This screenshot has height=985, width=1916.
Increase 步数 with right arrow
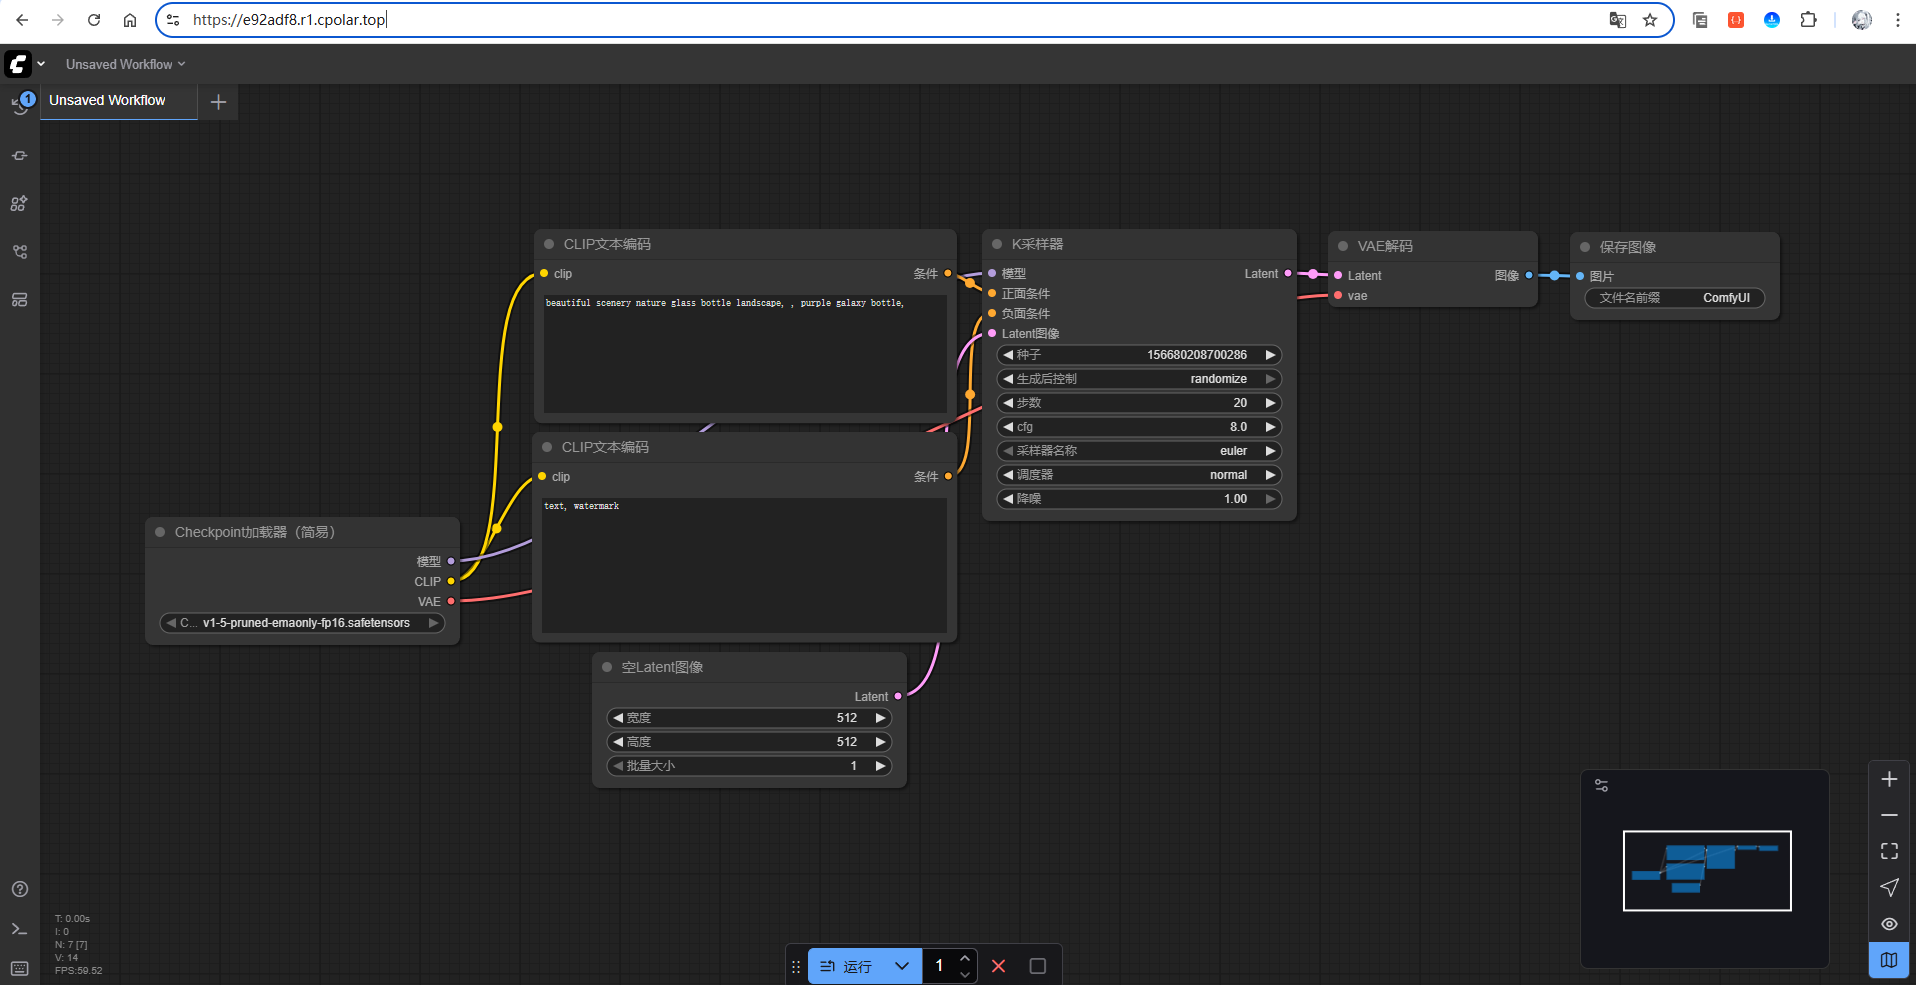click(1271, 403)
